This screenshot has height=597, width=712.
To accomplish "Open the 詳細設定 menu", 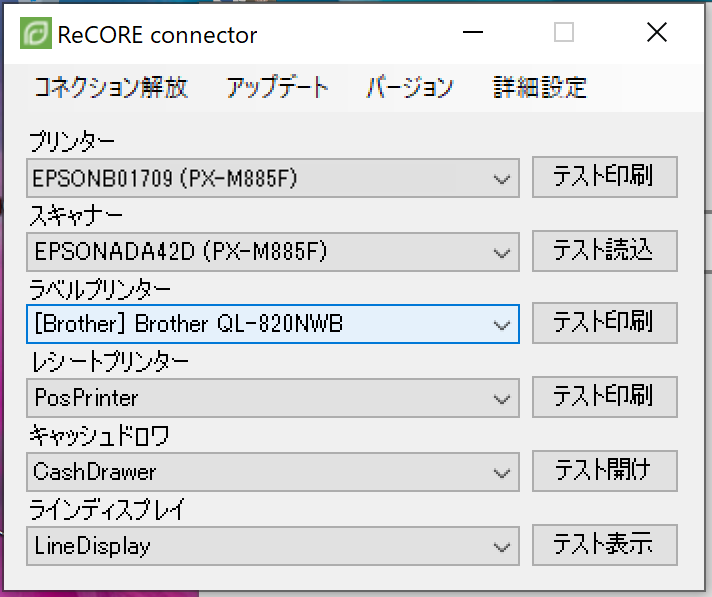I will tap(540, 87).
